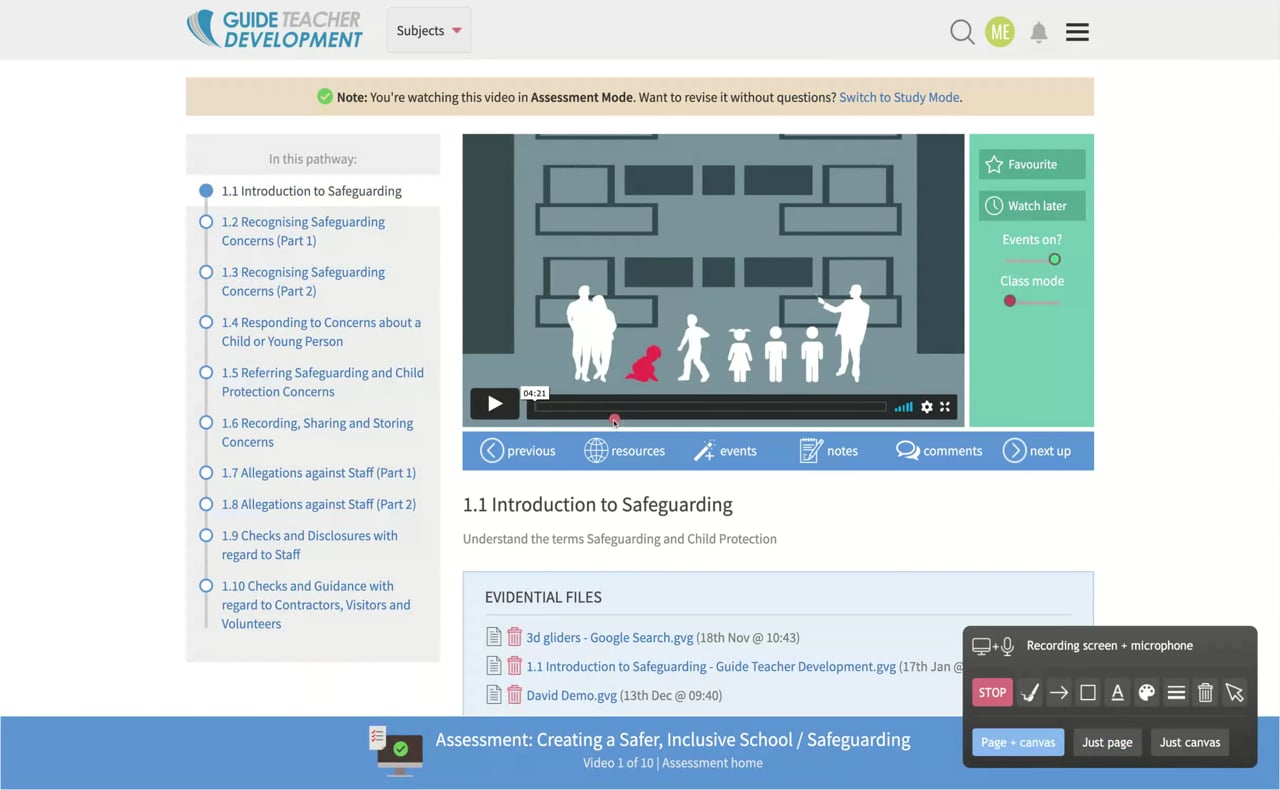Screen dimensions: 1280x790
Task: Select the brush drawing tool
Action: pos(1029,692)
